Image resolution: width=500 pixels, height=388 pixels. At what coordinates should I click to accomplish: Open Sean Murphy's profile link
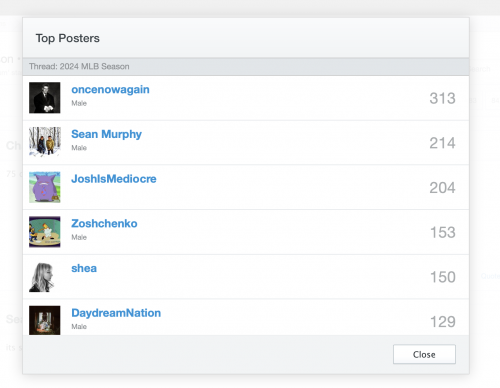[x=106, y=134]
